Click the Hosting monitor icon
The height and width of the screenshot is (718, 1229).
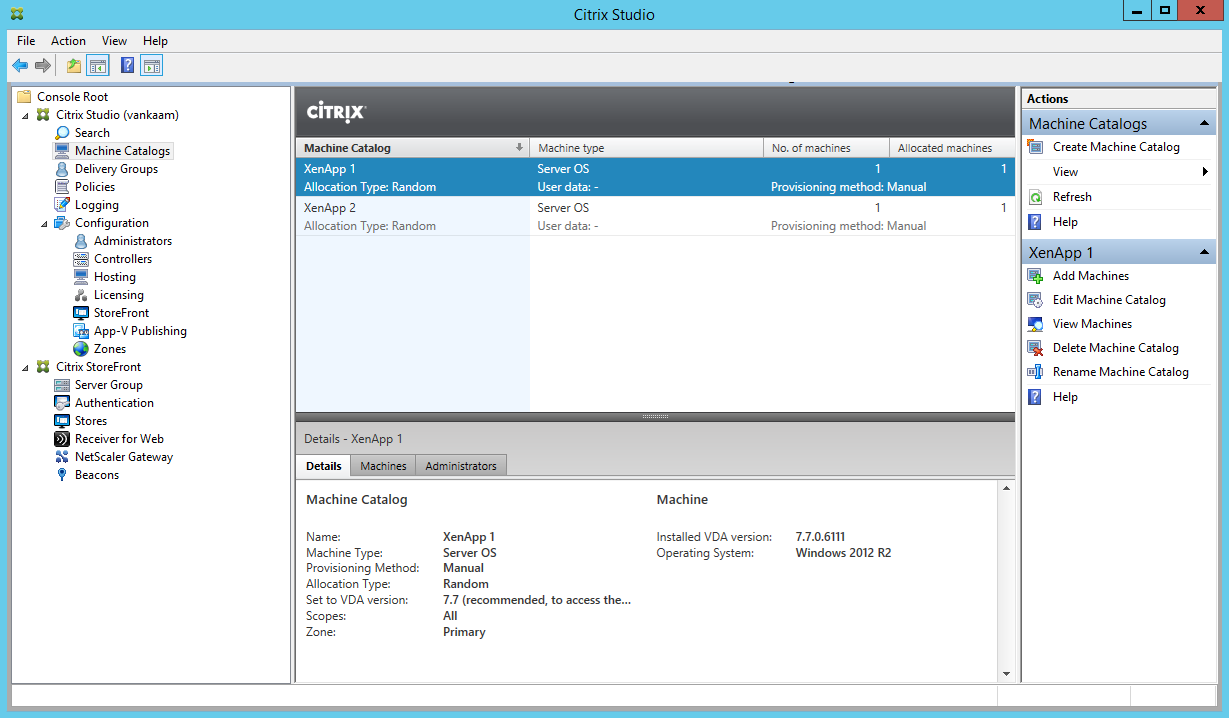(x=81, y=277)
